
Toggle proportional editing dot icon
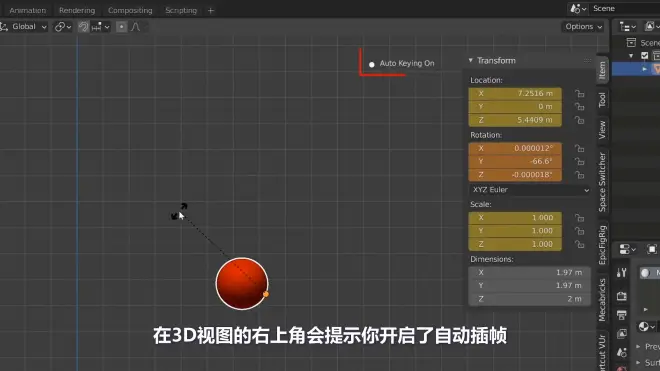tap(121, 27)
